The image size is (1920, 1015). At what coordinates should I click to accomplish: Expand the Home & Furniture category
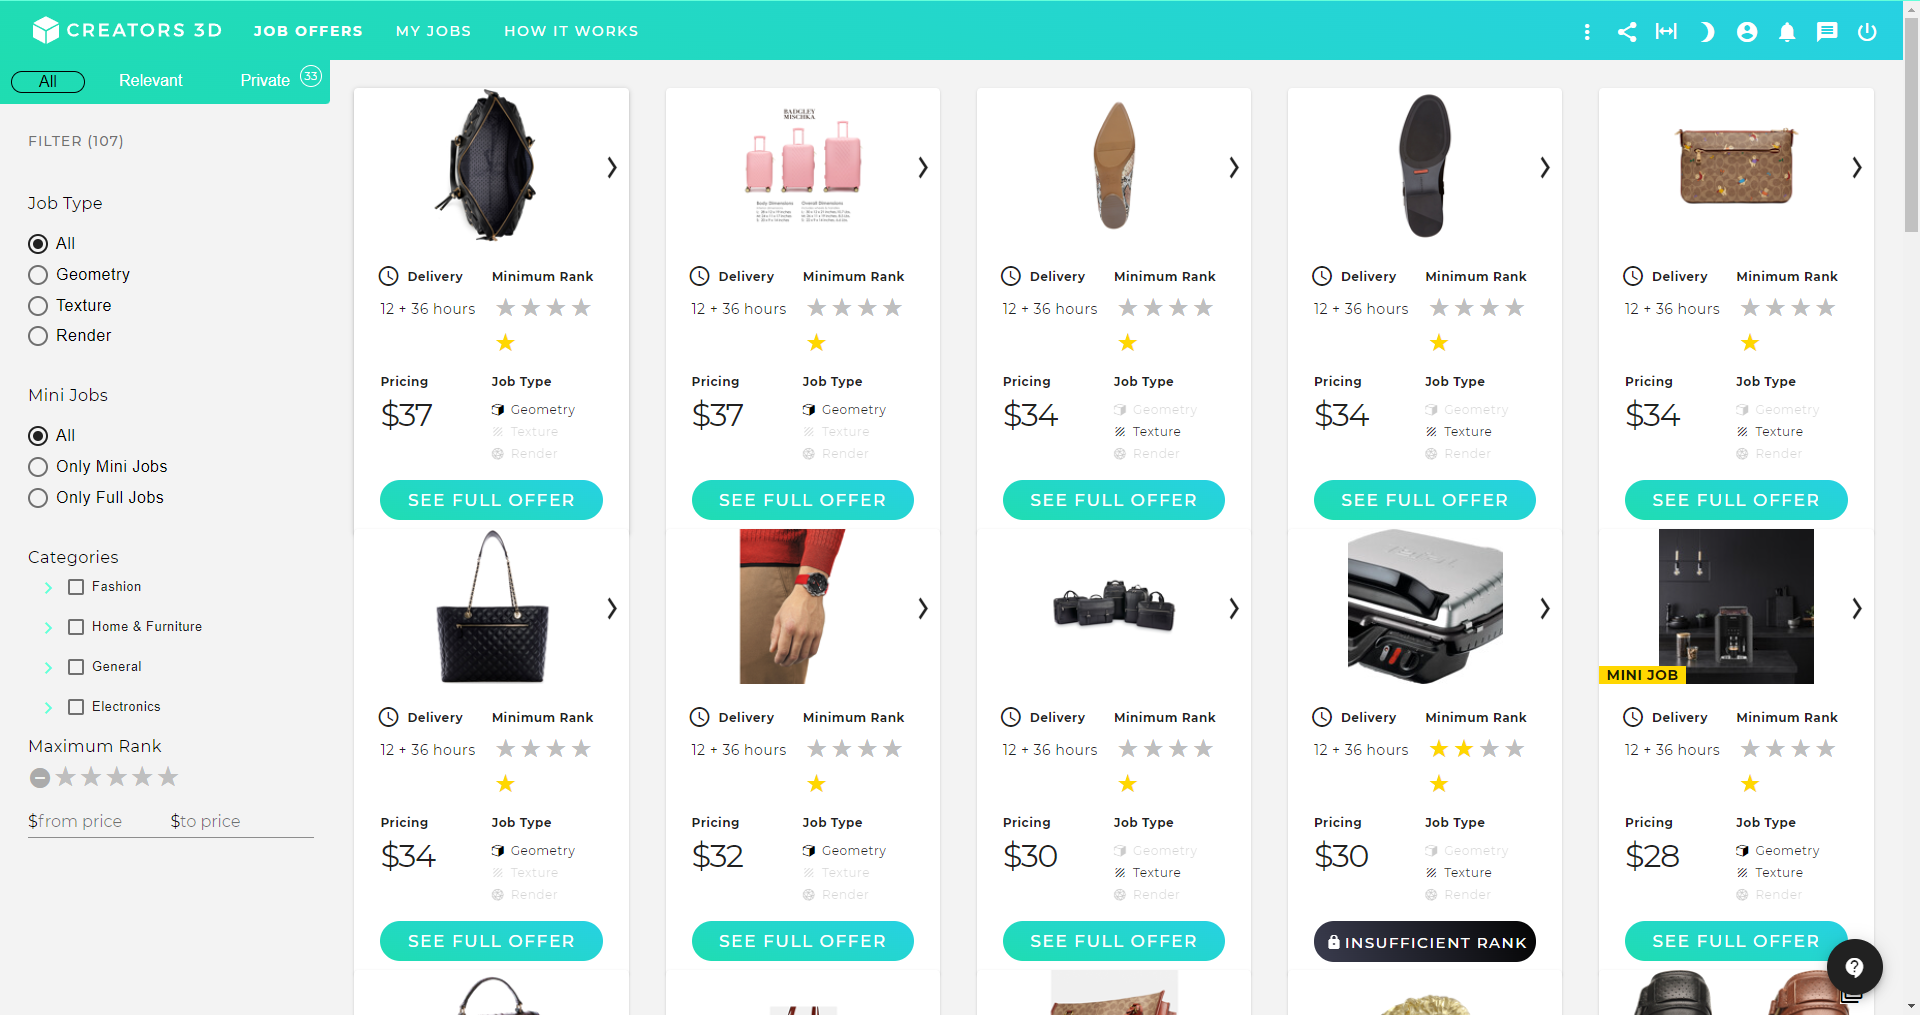48,627
